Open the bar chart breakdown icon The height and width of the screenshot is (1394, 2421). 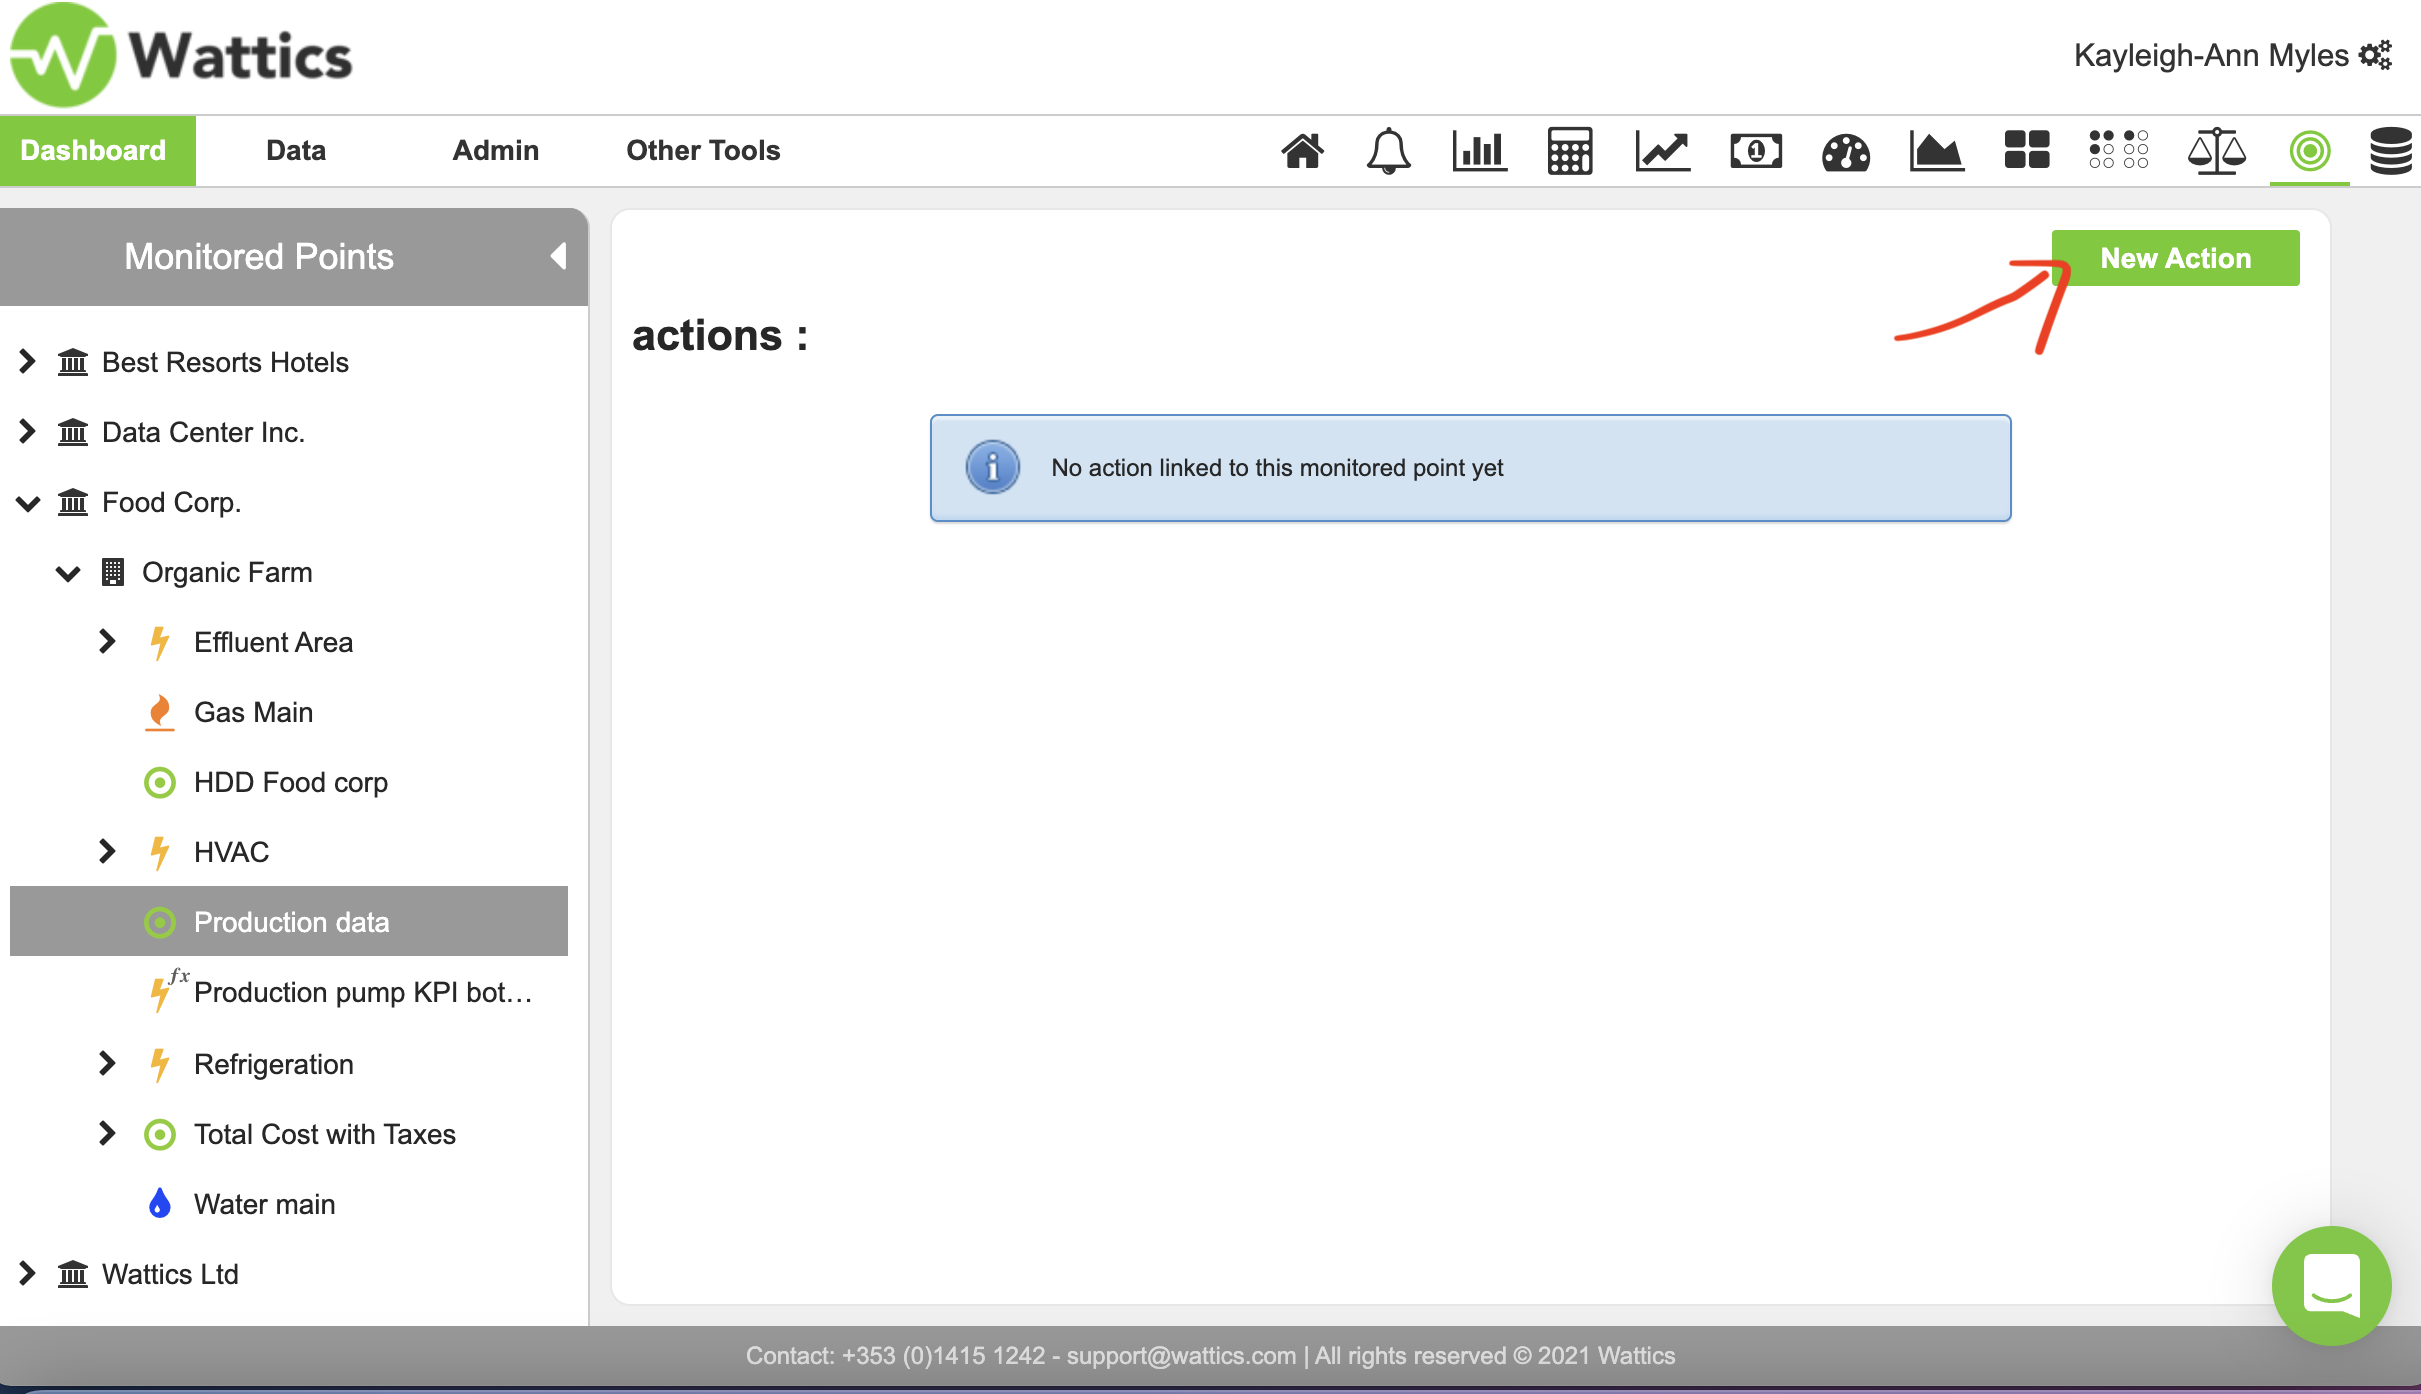pyautogui.click(x=1479, y=151)
